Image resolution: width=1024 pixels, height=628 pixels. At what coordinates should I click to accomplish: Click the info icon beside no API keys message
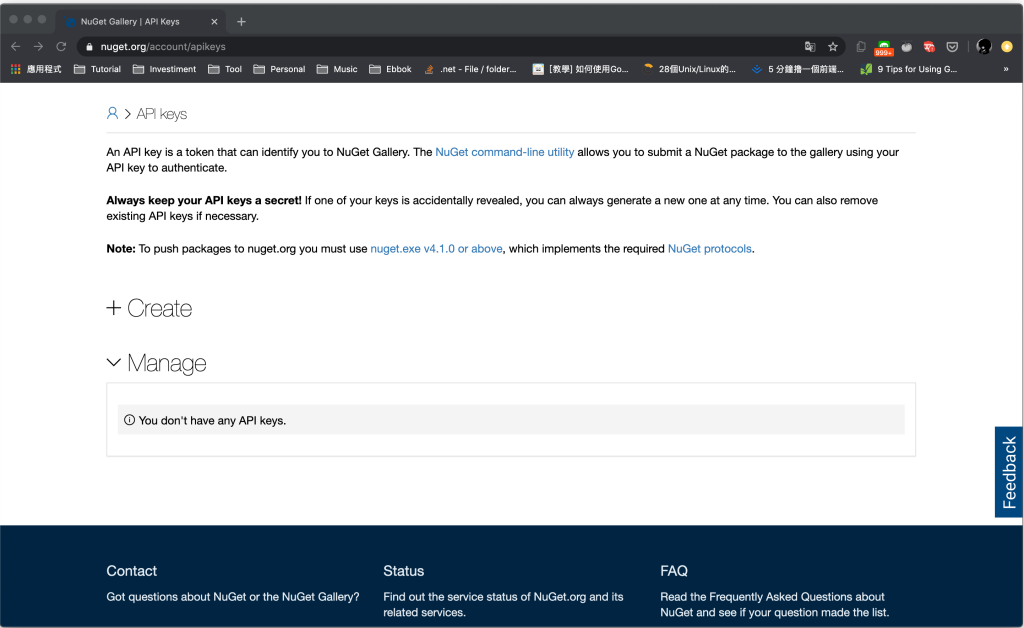coord(129,420)
